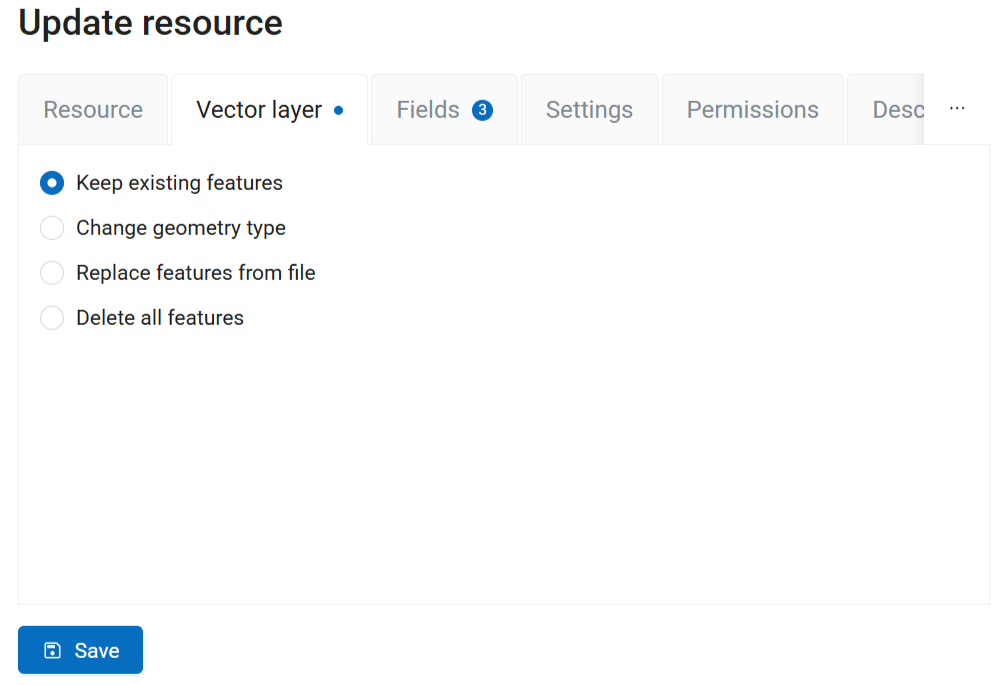The height and width of the screenshot is (685, 1004).
Task: Click the Keep existing features label text
Action: [x=179, y=183]
